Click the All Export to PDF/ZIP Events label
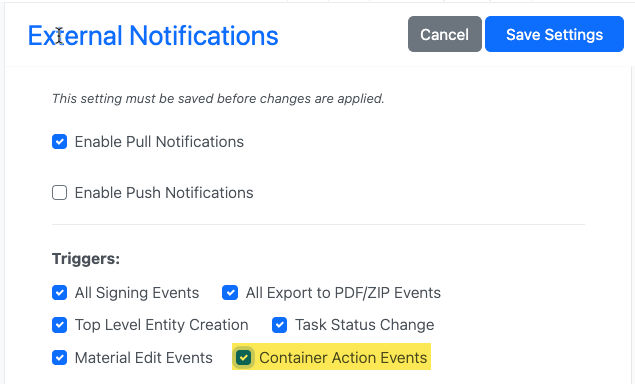This screenshot has width=635, height=384. click(x=343, y=293)
